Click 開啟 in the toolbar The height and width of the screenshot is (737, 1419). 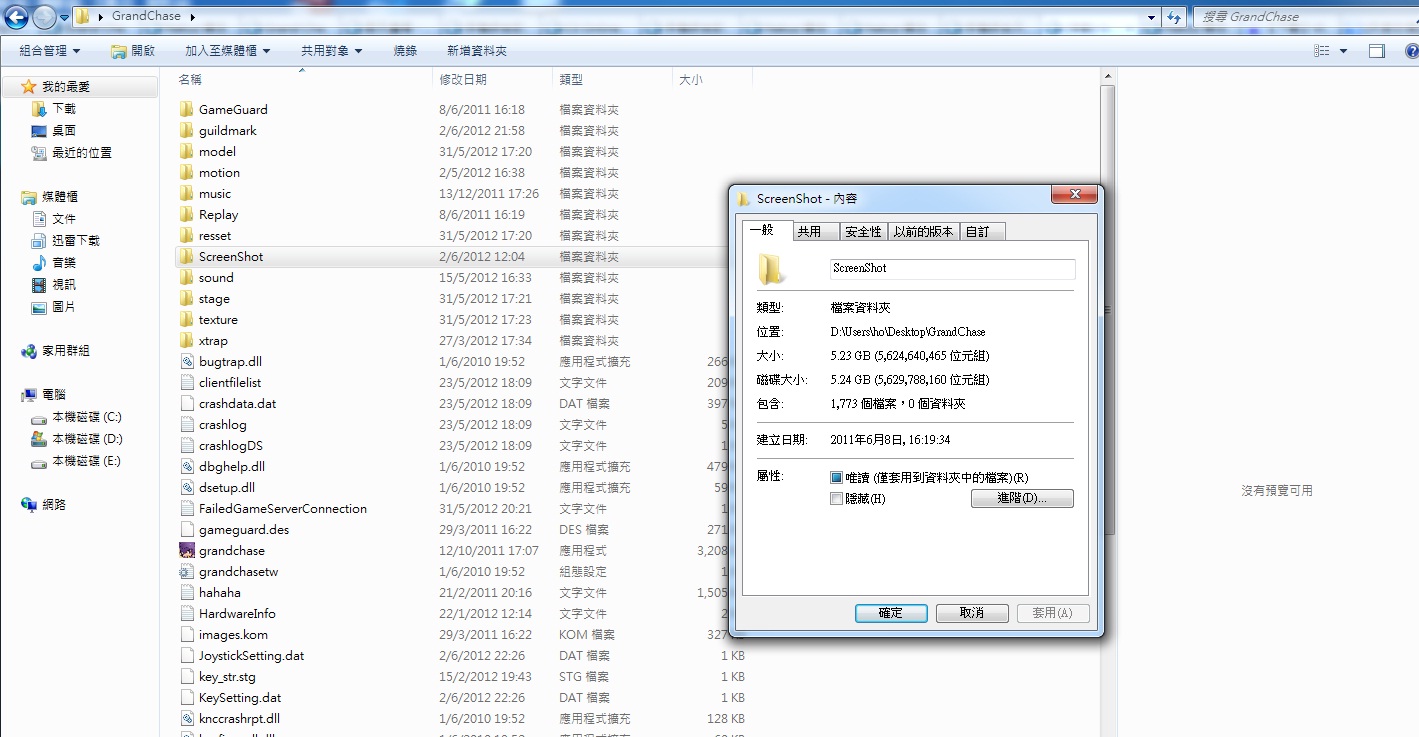tap(133, 51)
